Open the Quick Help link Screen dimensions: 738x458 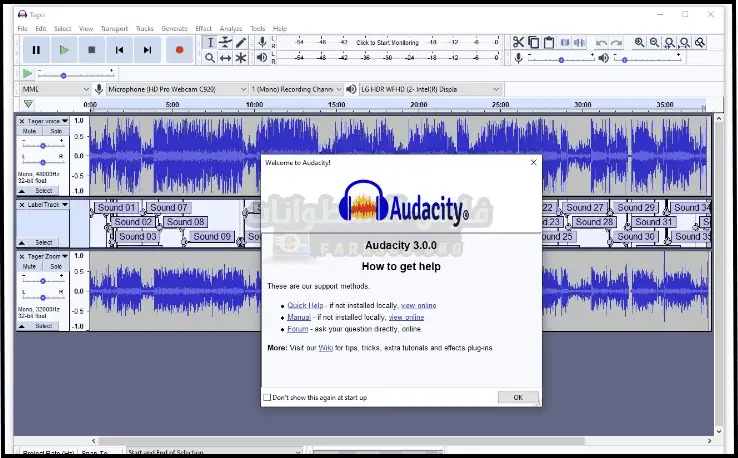[x=305, y=305]
